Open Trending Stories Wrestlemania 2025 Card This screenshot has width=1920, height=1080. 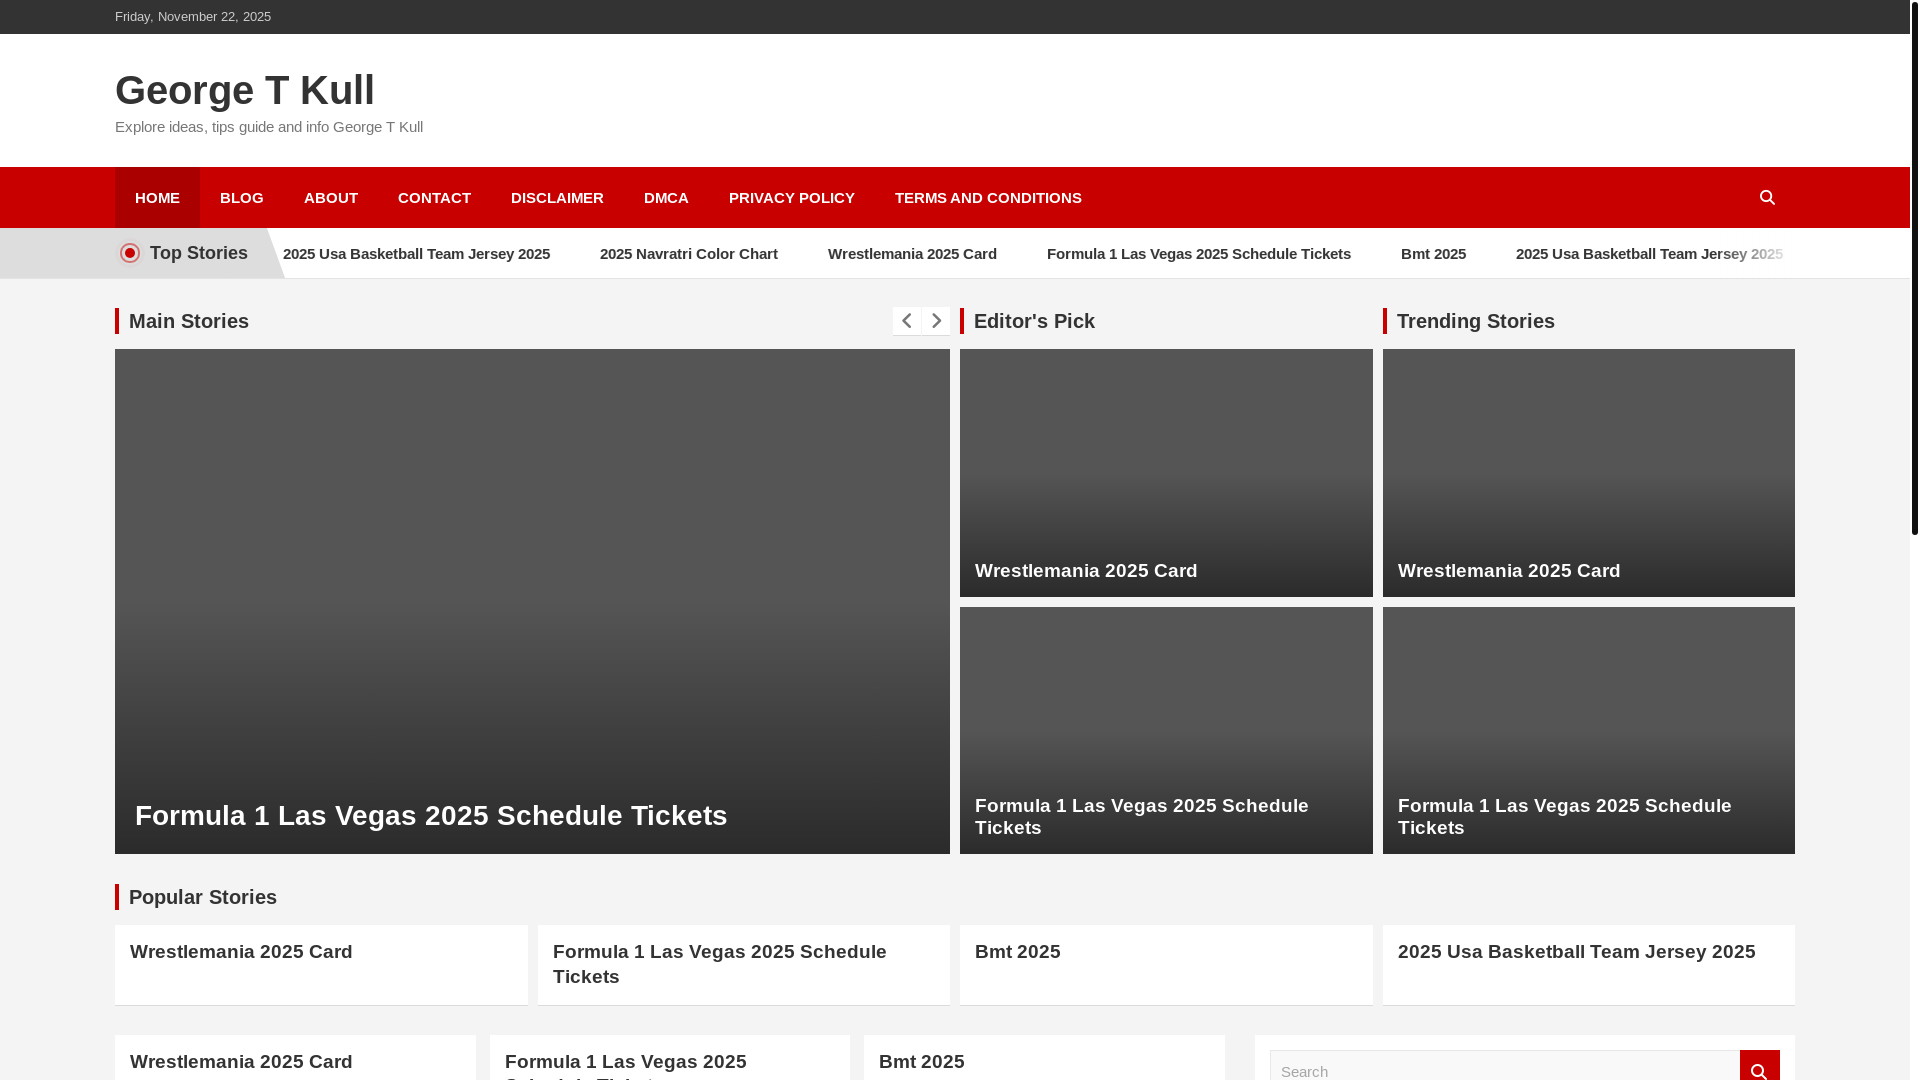[x=1509, y=571]
